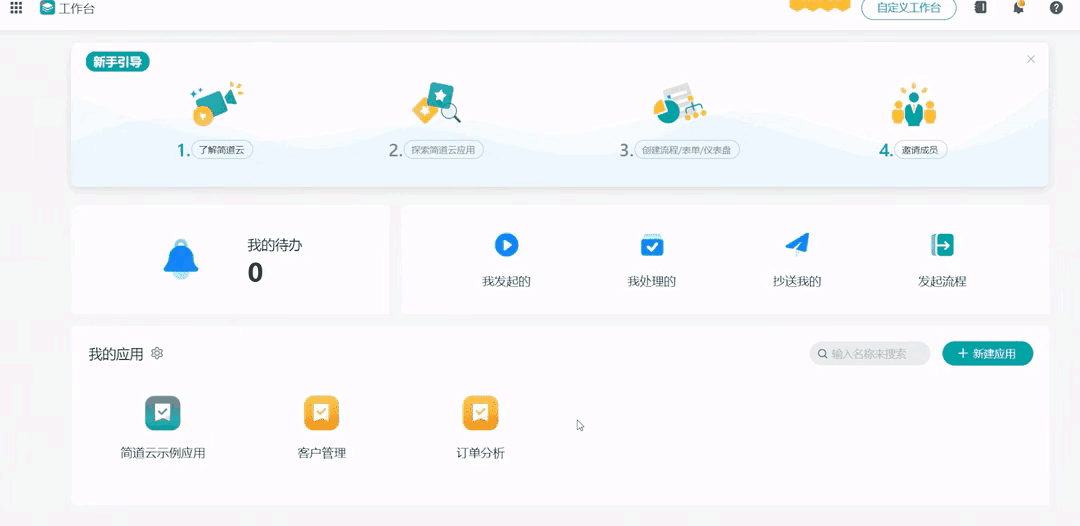The width and height of the screenshot is (1080, 526).
Task: Open 我处理的 checklist icon
Action: tap(652, 245)
